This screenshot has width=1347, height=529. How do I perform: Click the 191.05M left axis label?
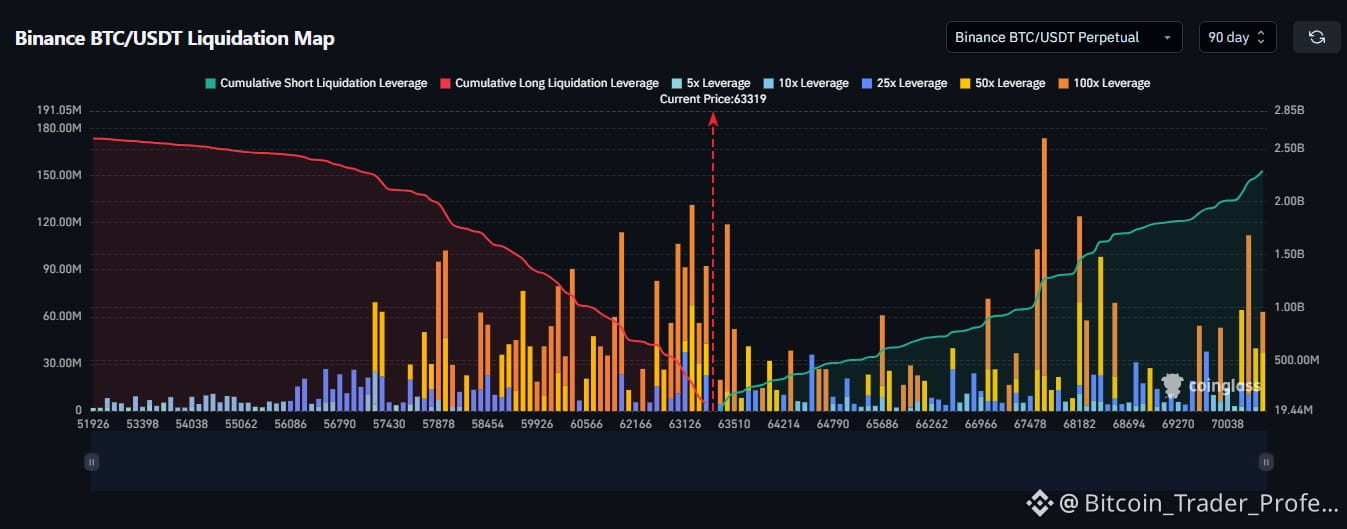(x=60, y=110)
